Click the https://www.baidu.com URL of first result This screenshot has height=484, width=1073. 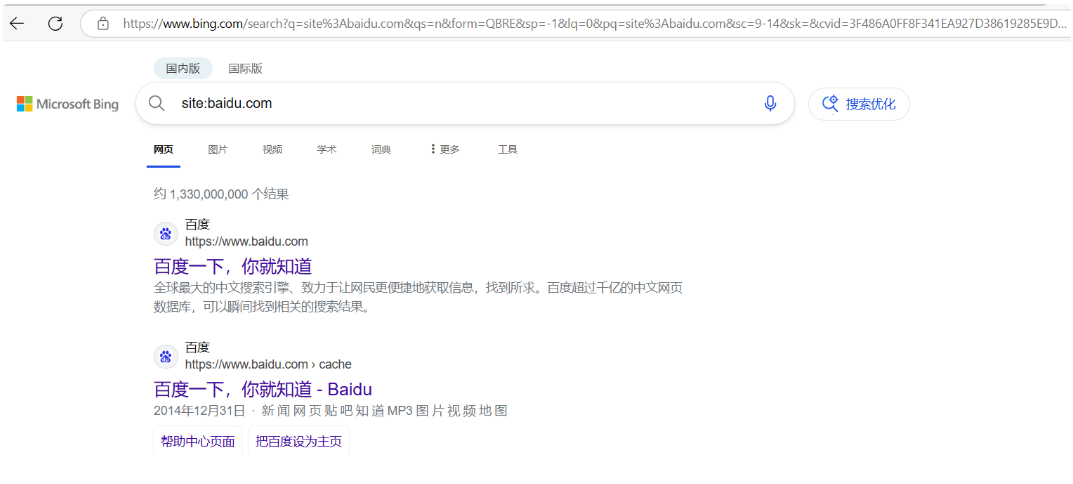[246, 241]
